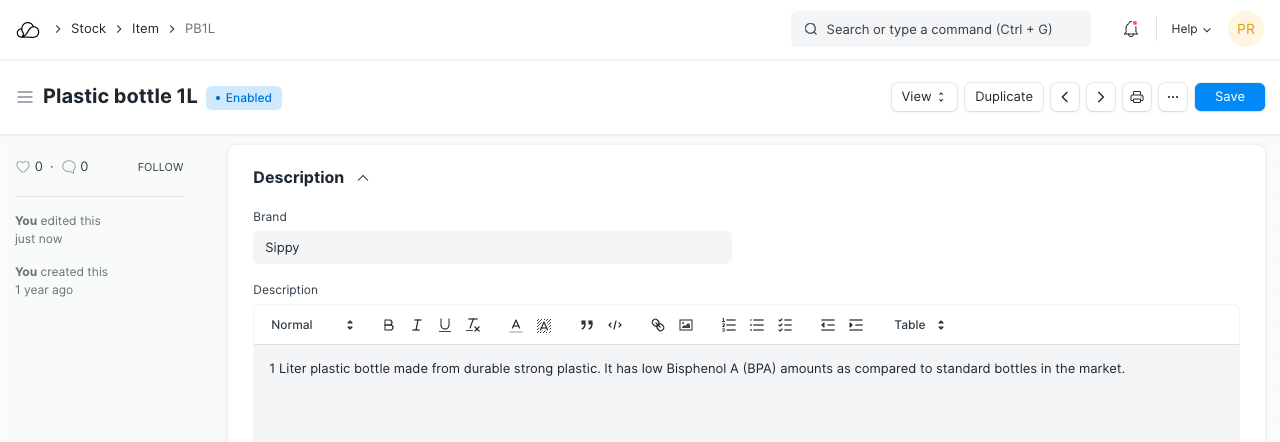
Task: Open the Normal text style dropdown
Action: click(312, 325)
